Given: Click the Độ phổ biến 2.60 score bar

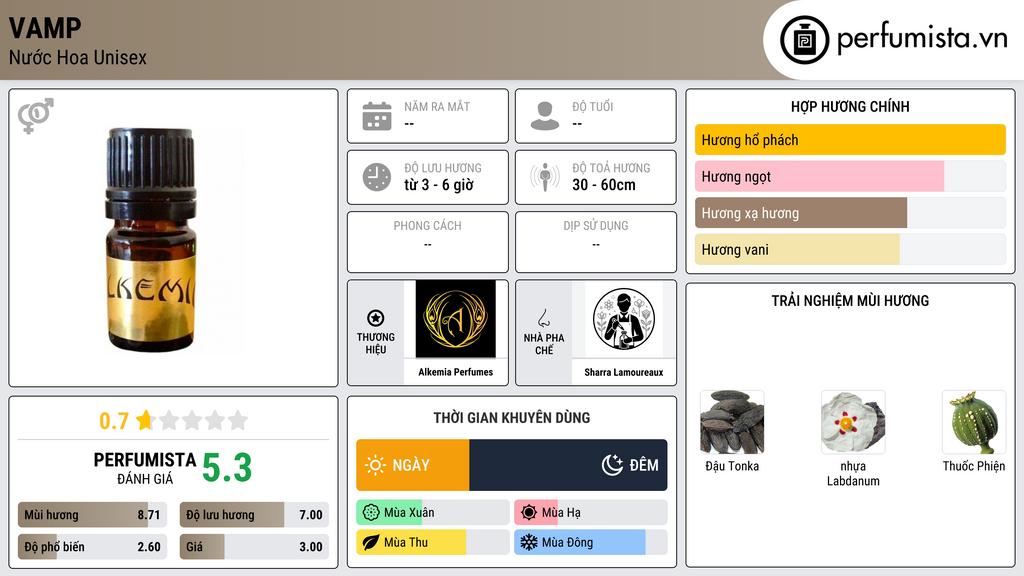Looking at the screenshot, I should coord(92,547).
